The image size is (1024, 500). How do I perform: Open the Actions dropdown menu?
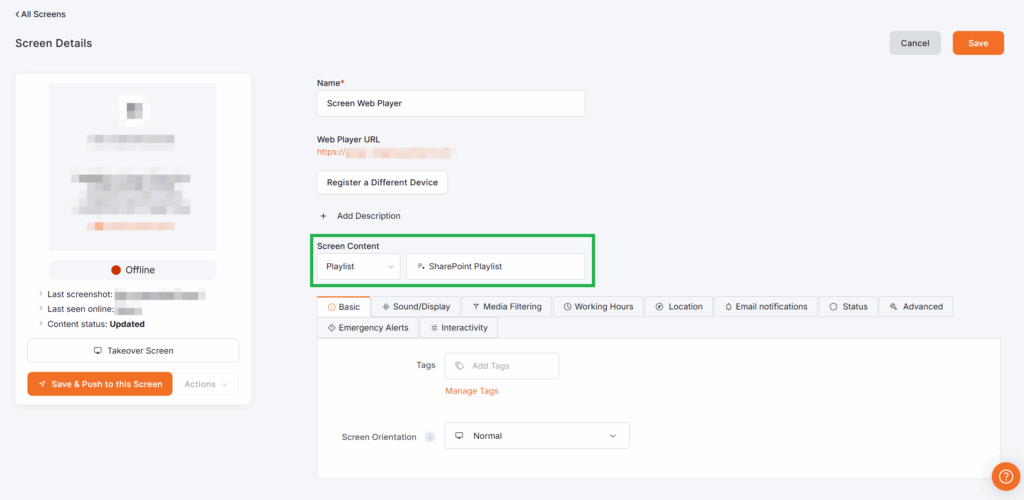pyautogui.click(x=208, y=384)
